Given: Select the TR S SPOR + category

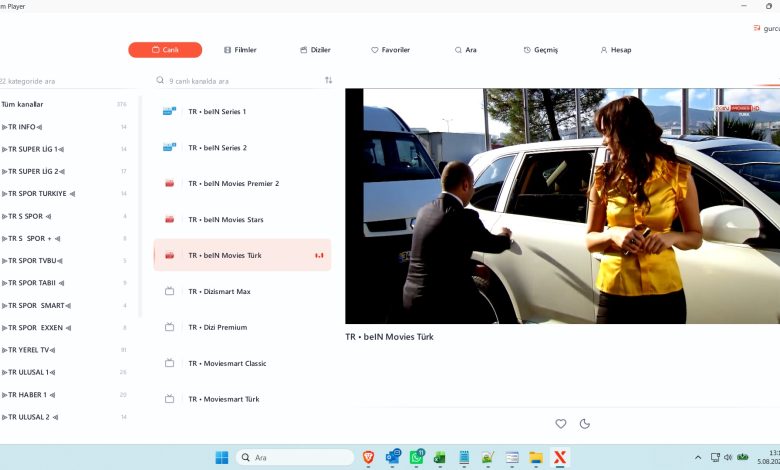Looking at the screenshot, I should click(65, 239).
